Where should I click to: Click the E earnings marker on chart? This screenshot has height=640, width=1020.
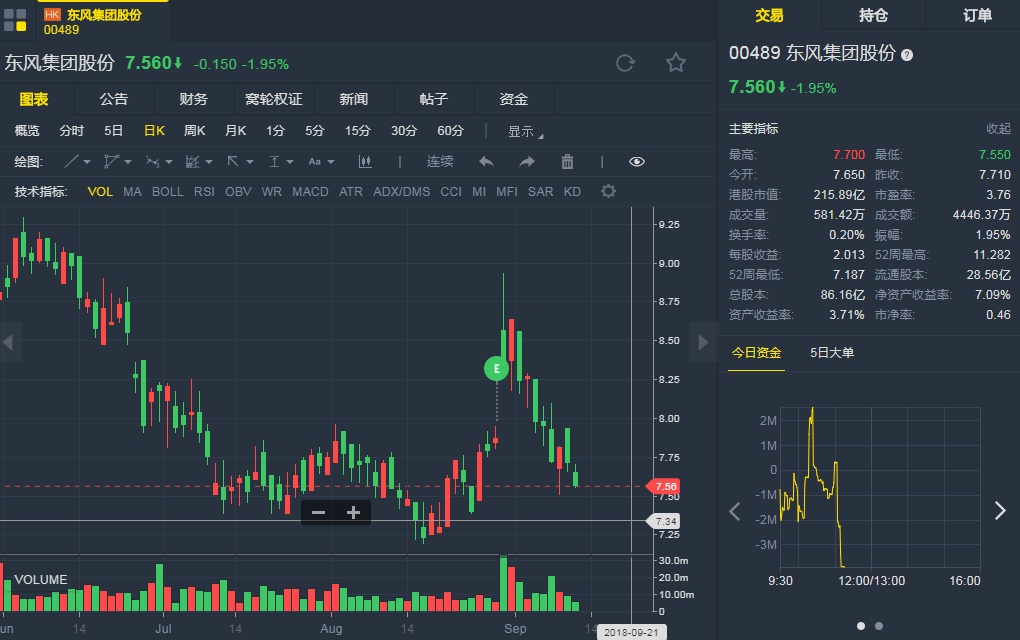496,368
